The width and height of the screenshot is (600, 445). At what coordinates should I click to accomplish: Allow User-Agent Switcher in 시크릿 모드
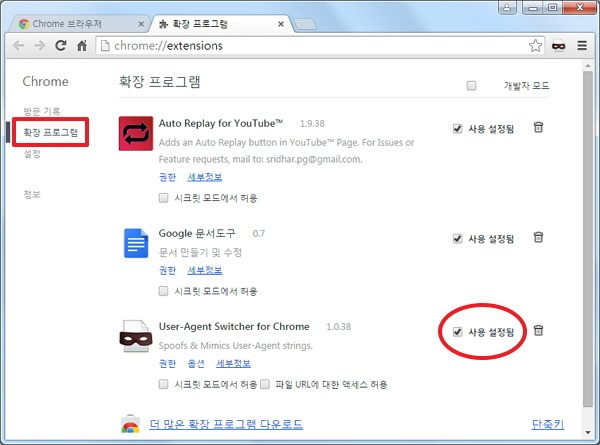click(x=163, y=384)
